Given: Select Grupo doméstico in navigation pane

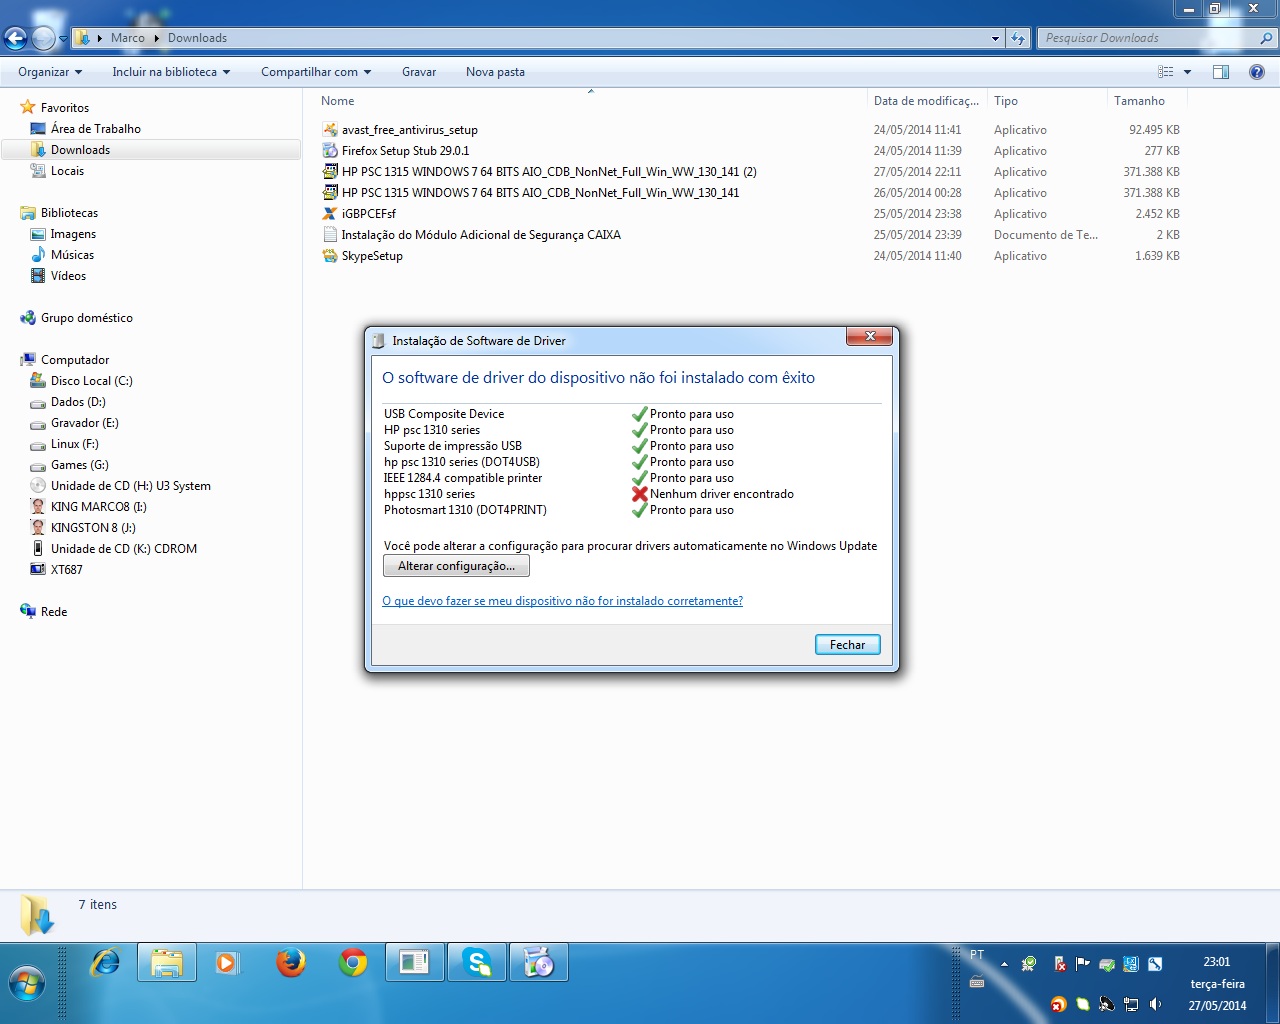Looking at the screenshot, I should click(86, 318).
